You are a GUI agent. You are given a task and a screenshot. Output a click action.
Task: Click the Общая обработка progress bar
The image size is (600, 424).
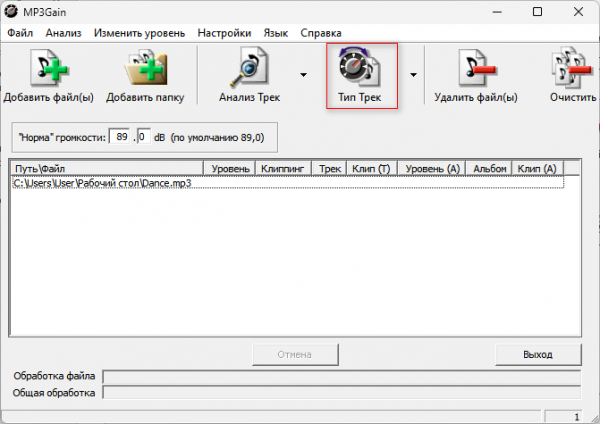[342, 393]
